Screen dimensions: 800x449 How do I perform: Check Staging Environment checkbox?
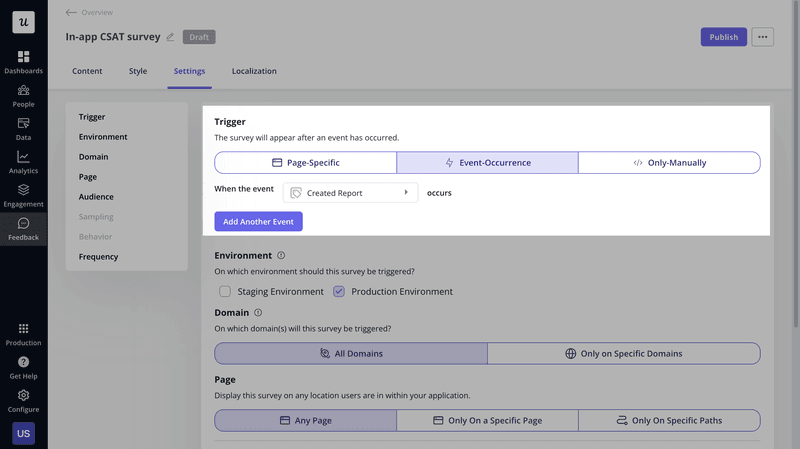(x=225, y=291)
